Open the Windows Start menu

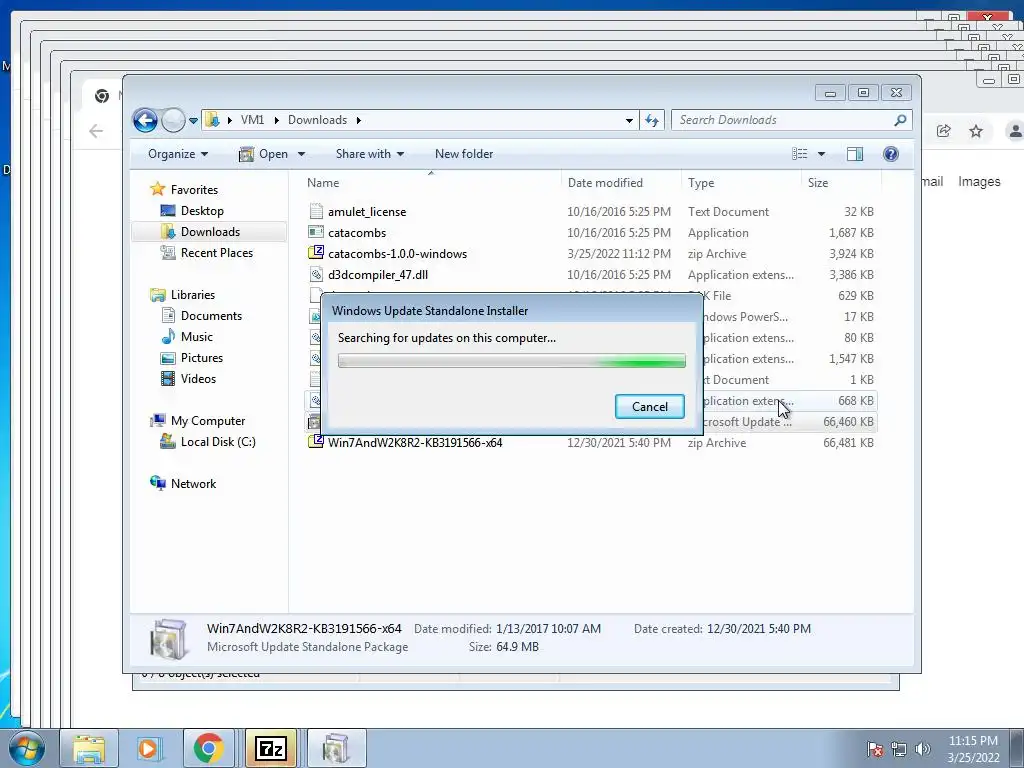click(27, 748)
